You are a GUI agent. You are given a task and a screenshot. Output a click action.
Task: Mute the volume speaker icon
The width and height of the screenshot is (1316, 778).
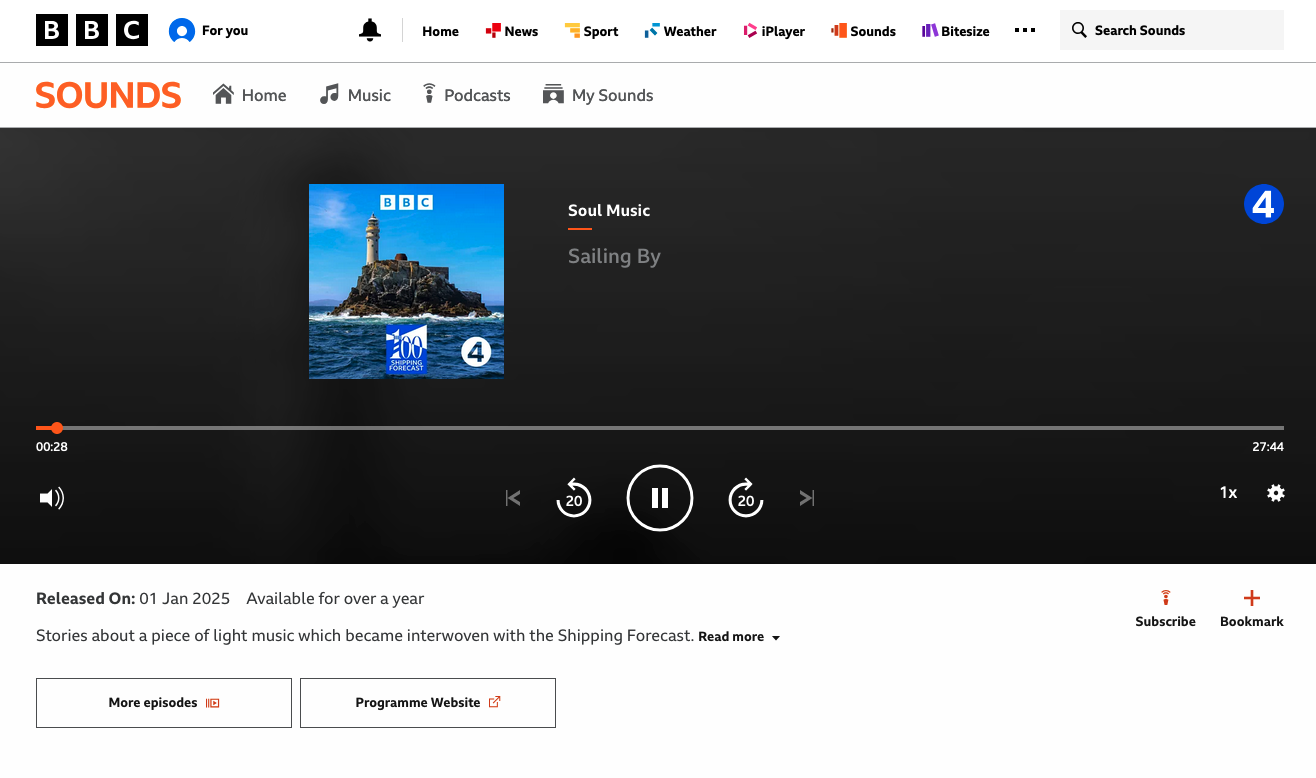pyautogui.click(x=51, y=498)
